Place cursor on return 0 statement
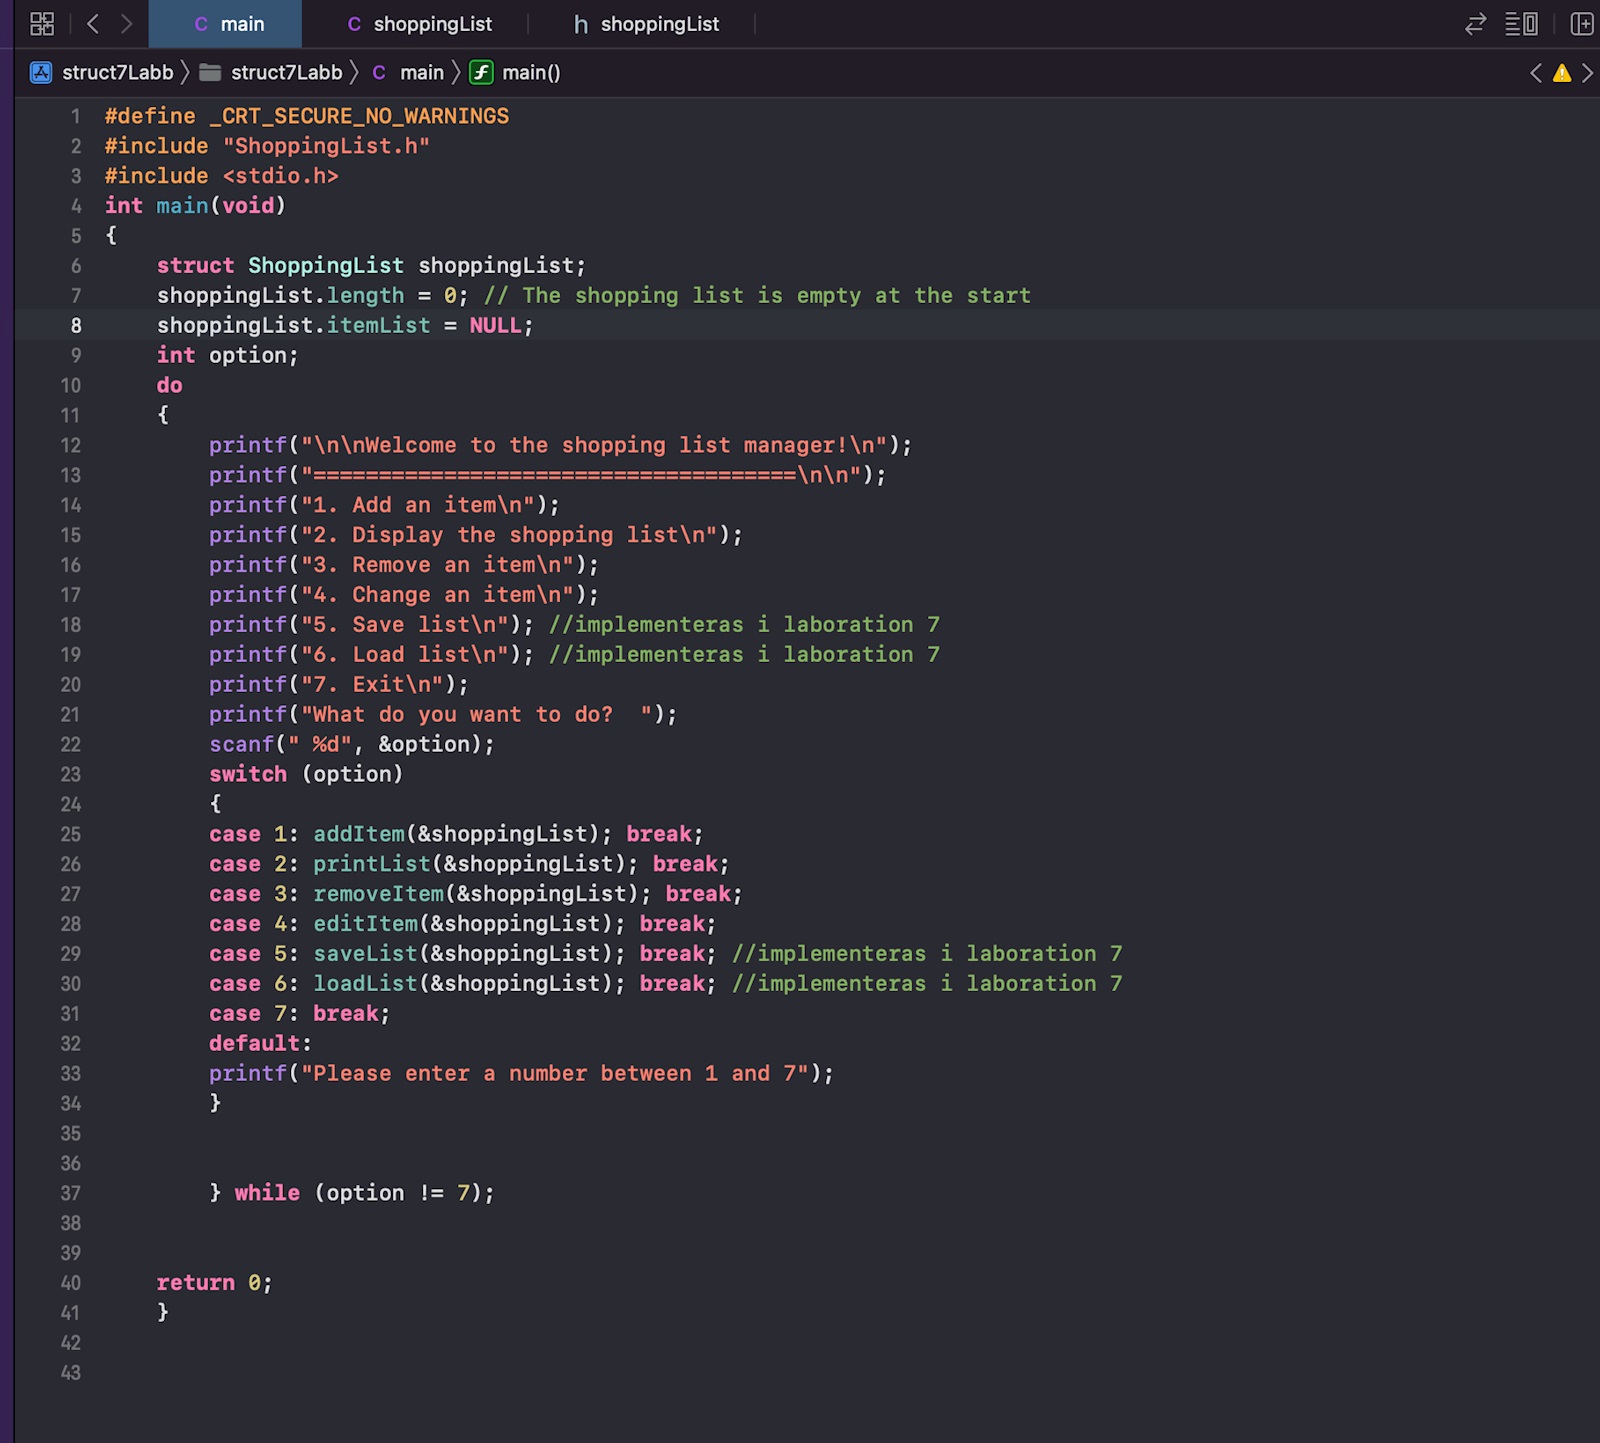Screen dimensions: 1600x1443 pyautogui.click(x=214, y=1283)
